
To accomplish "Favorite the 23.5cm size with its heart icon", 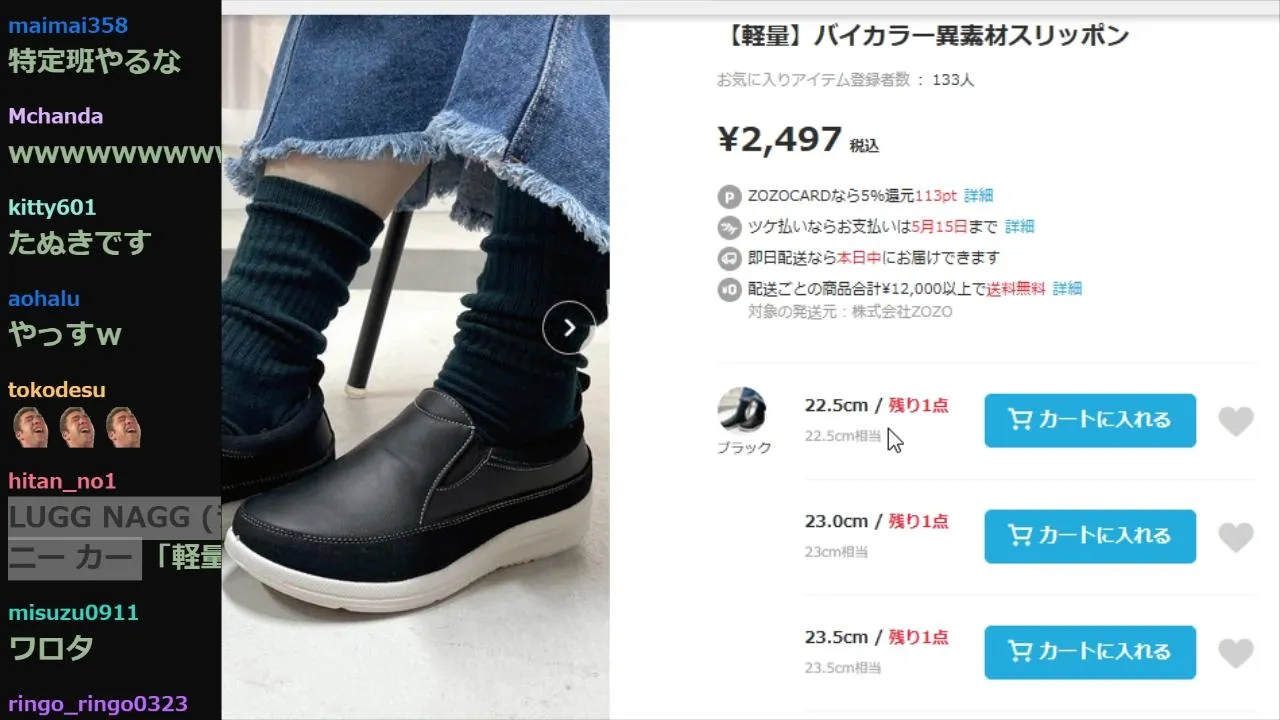I will click(x=1236, y=653).
